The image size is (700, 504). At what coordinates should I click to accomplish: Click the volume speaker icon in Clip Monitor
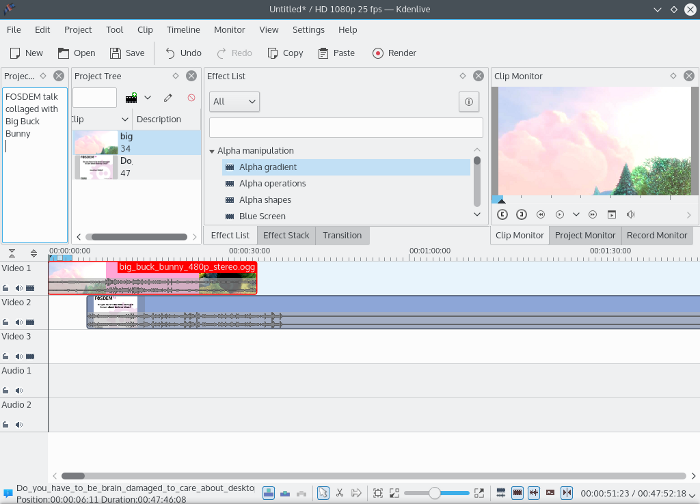point(631,214)
